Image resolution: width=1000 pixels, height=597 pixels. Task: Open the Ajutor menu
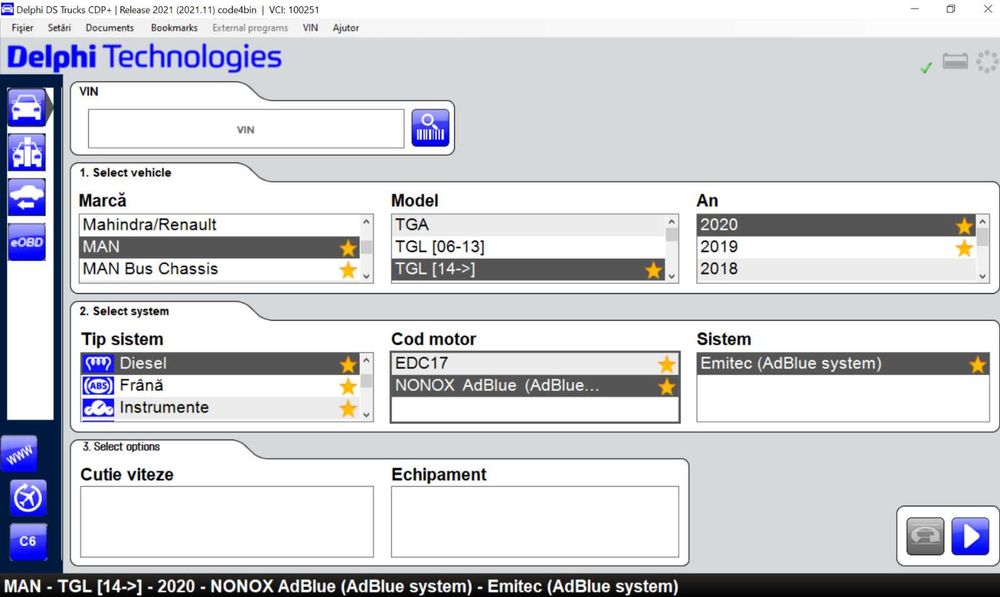[x=346, y=27]
